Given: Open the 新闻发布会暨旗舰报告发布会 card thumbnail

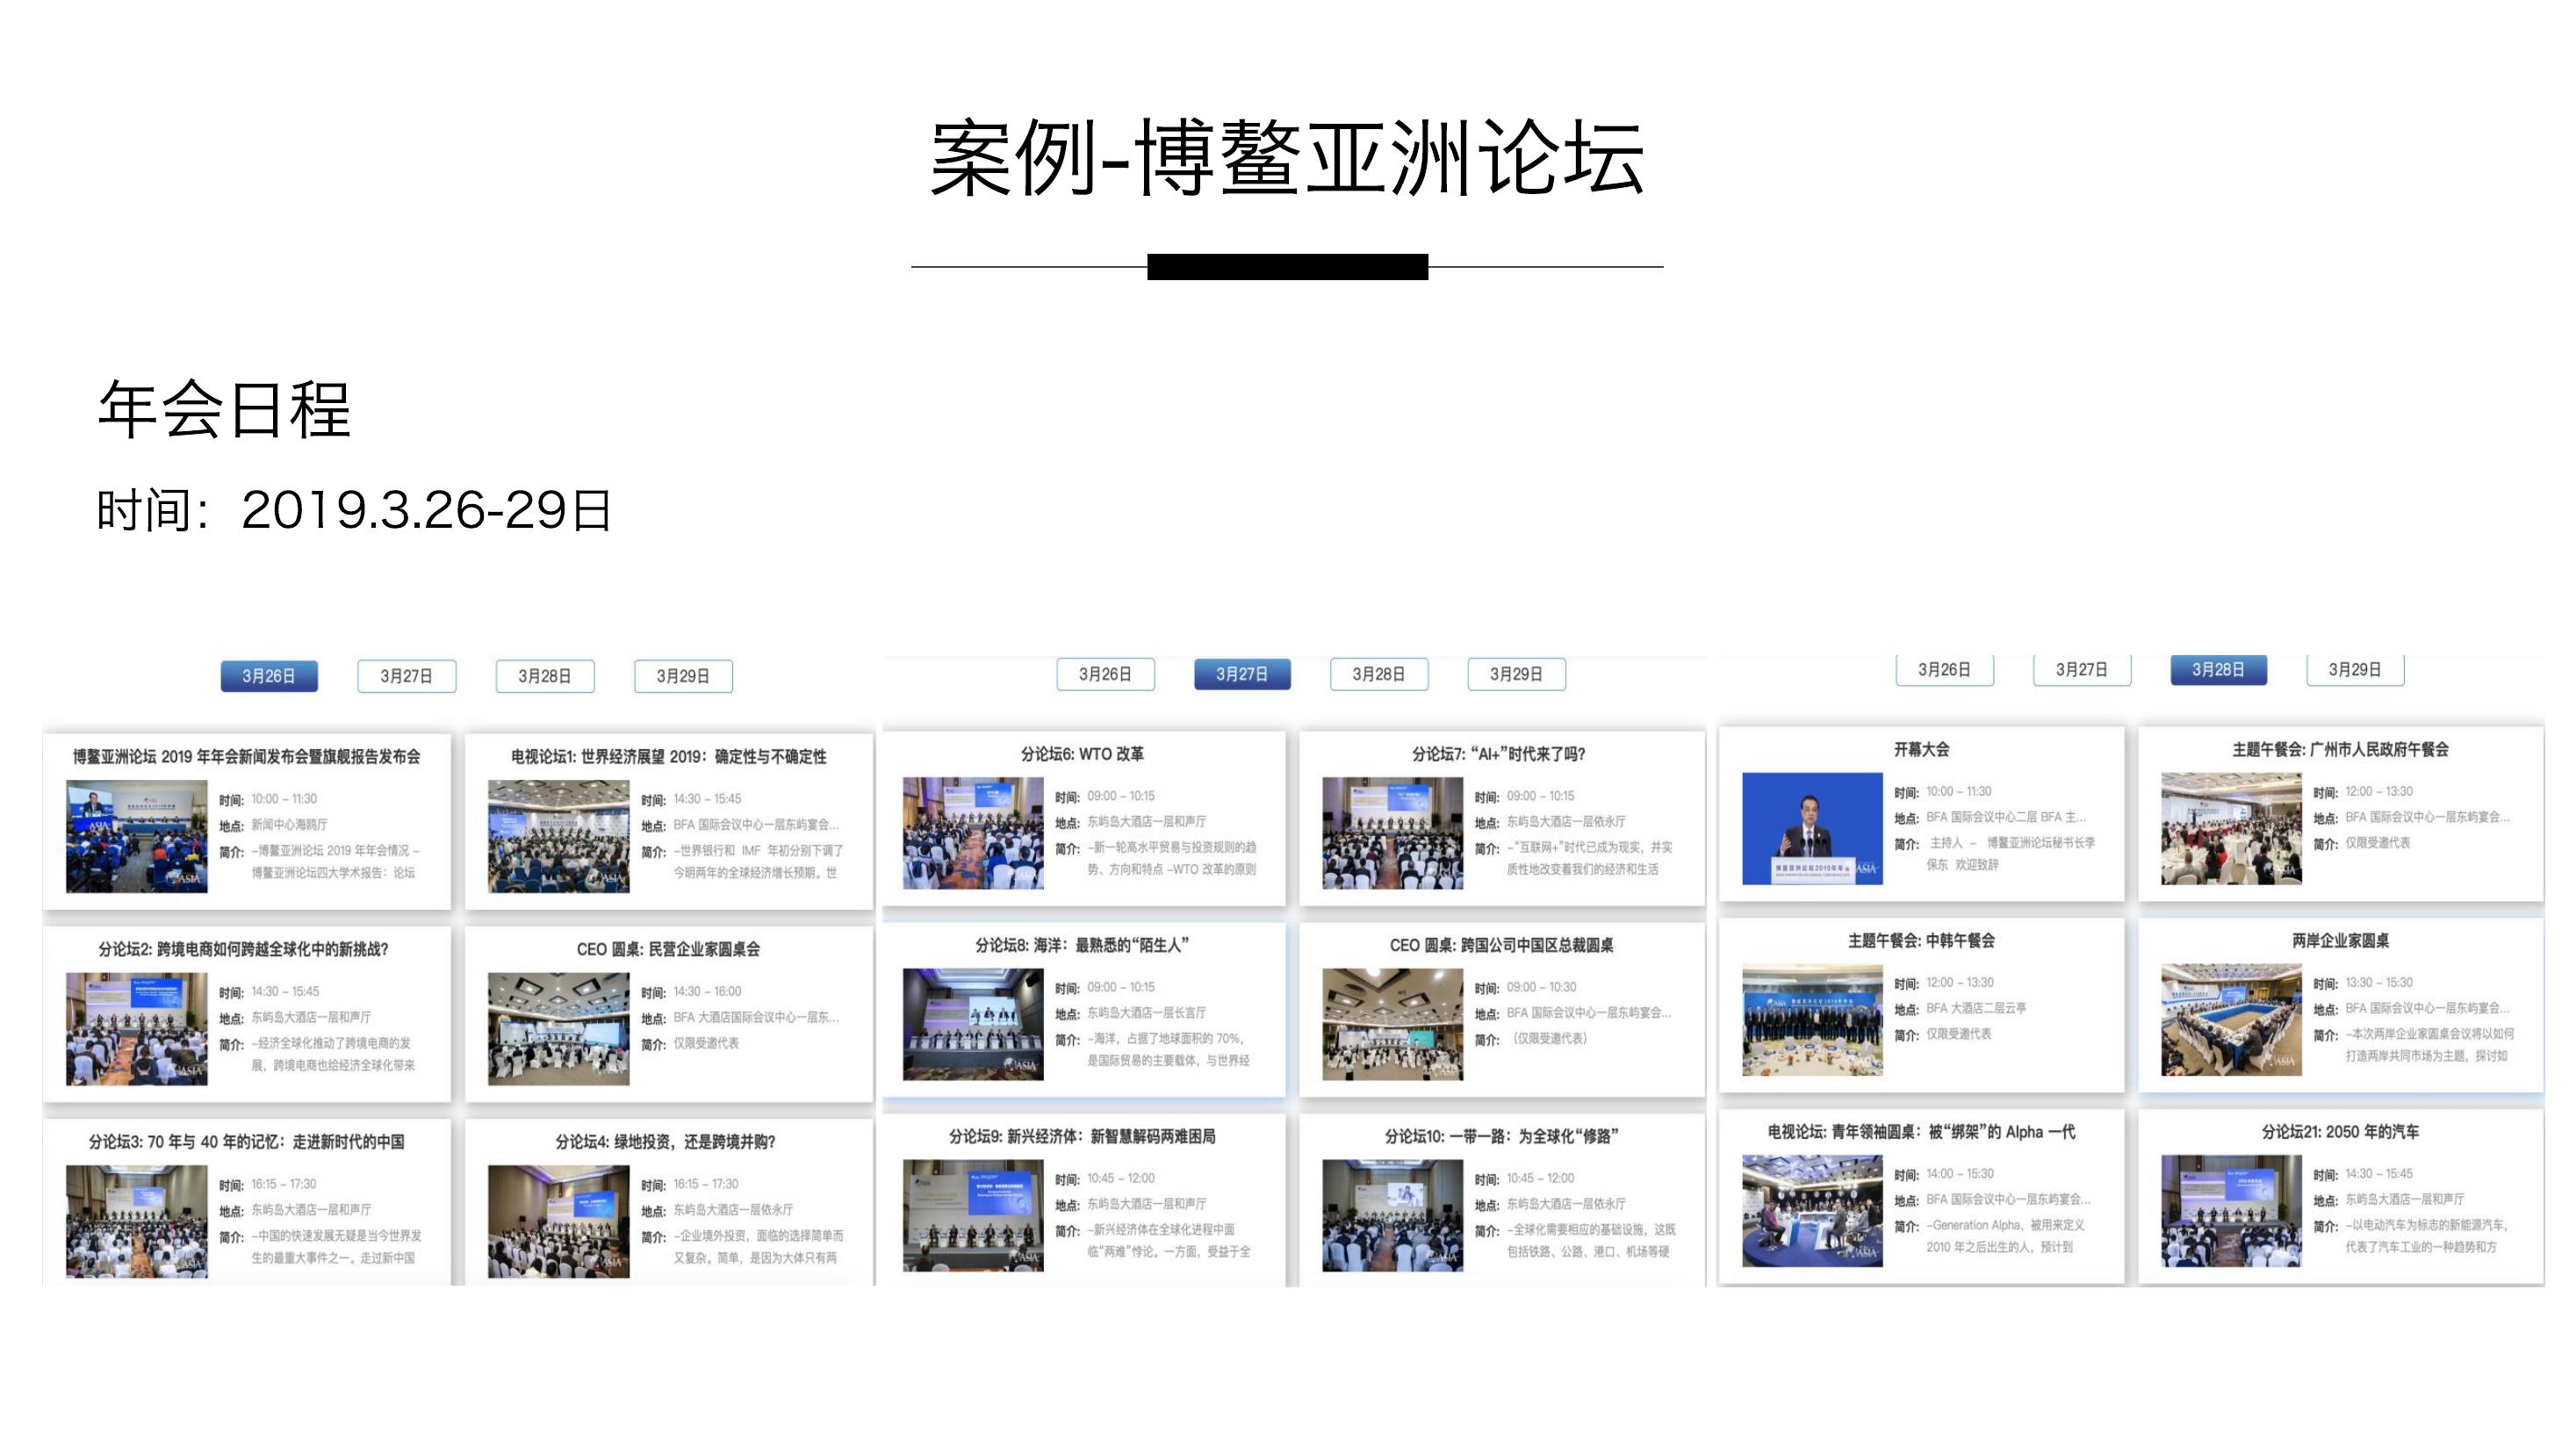Looking at the screenshot, I should point(137,836).
